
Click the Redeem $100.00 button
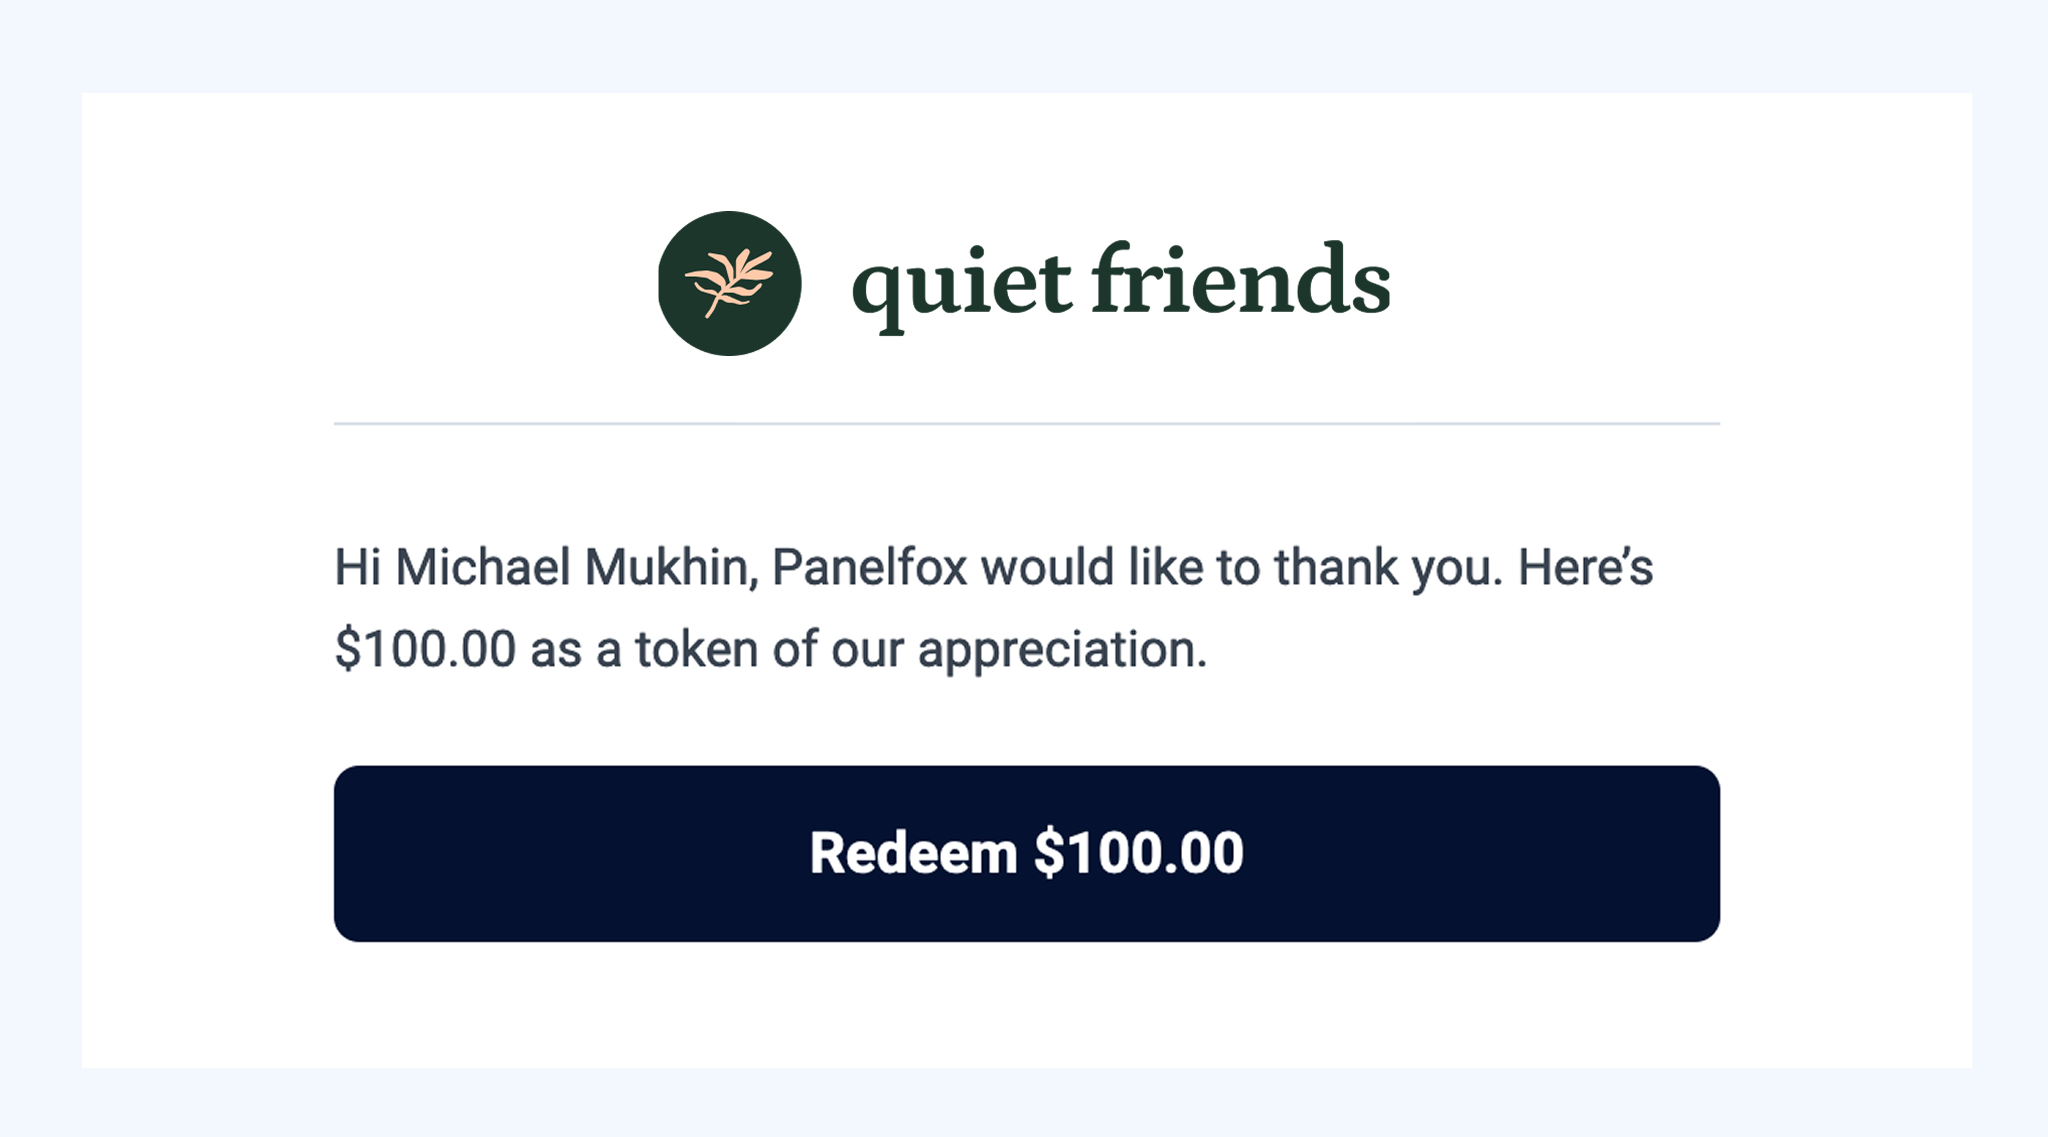click(1026, 853)
